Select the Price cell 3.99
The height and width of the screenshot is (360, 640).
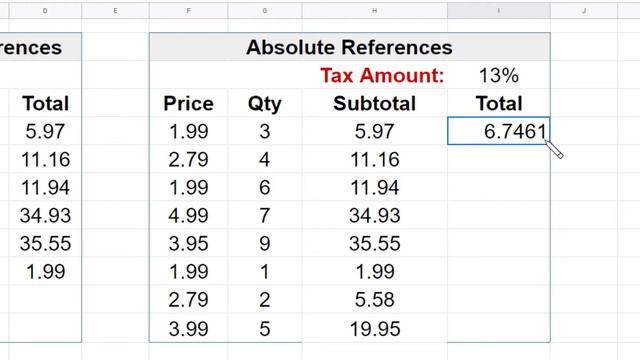[x=188, y=329]
